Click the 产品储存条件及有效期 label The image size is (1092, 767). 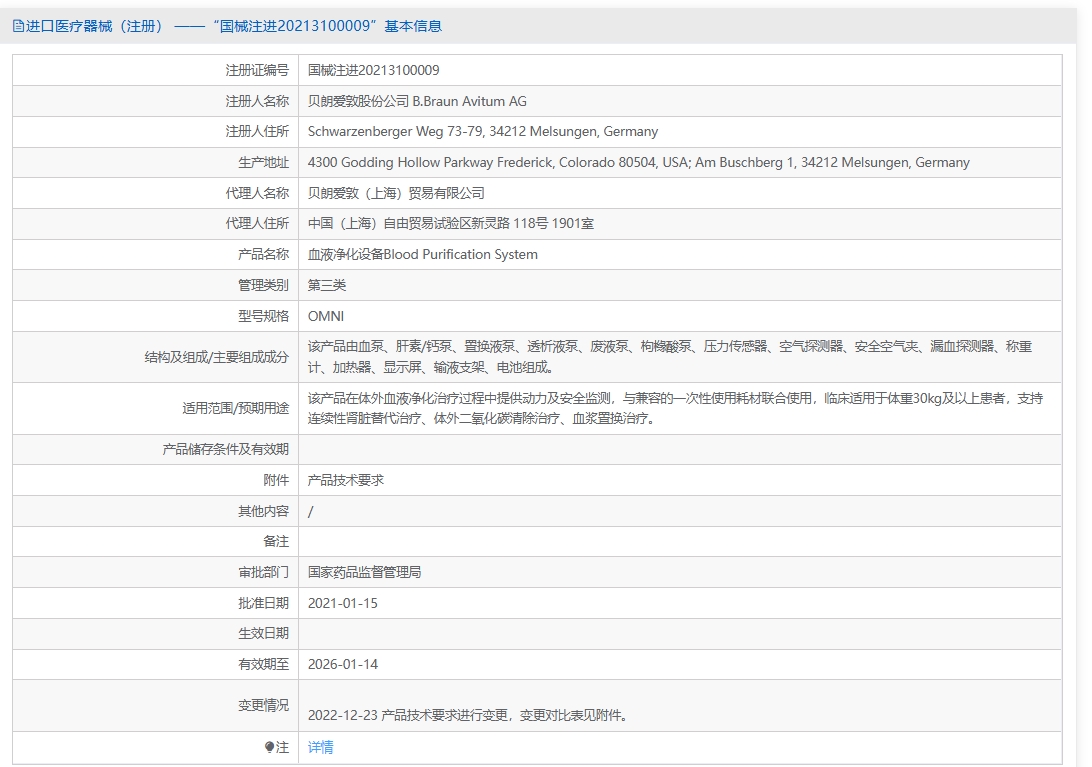[x=225, y=449]
